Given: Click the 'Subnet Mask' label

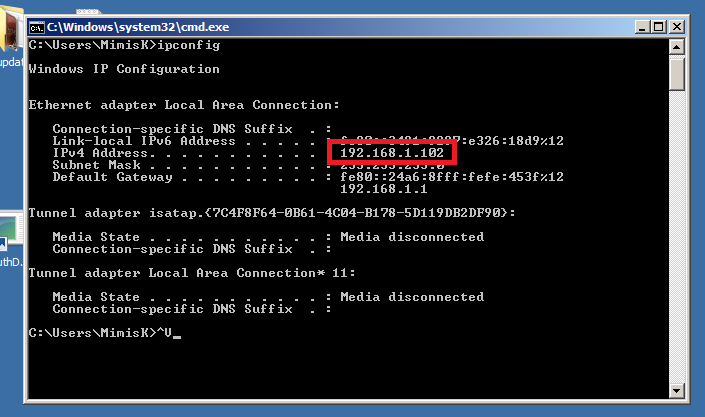Looking at the screenshot, I should click(x=96, y=165).
